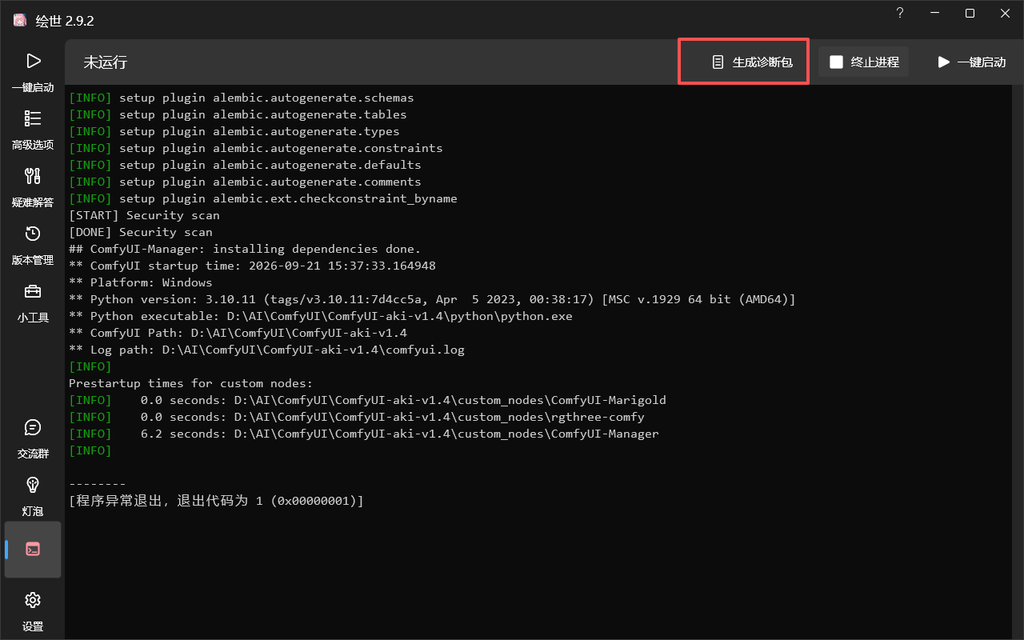Click the Log path comfyui.log line
Image resolution: width=1024 pixels, height=640 pixels.
[266, 350]
